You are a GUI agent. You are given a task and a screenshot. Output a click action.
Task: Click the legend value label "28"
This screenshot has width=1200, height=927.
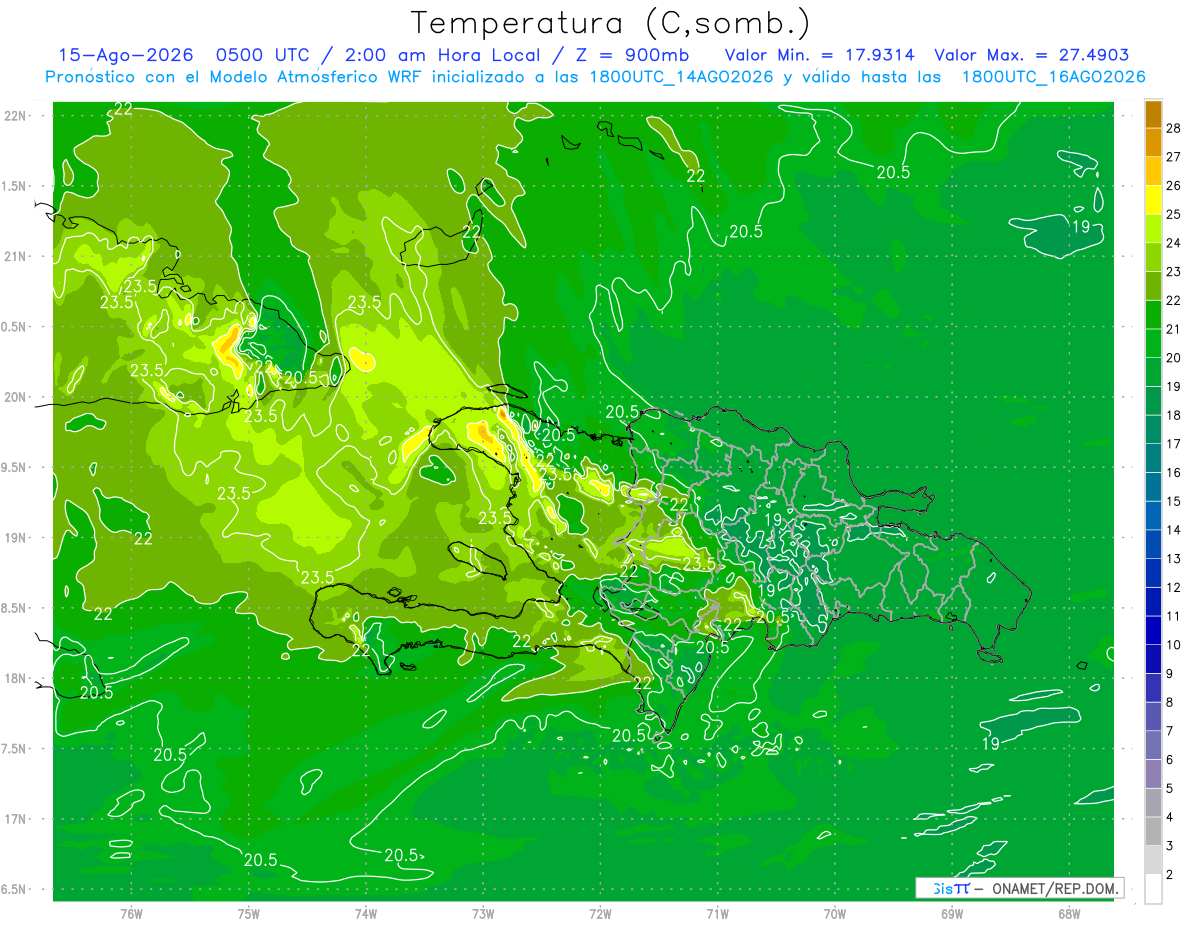tap(1173, 128)
